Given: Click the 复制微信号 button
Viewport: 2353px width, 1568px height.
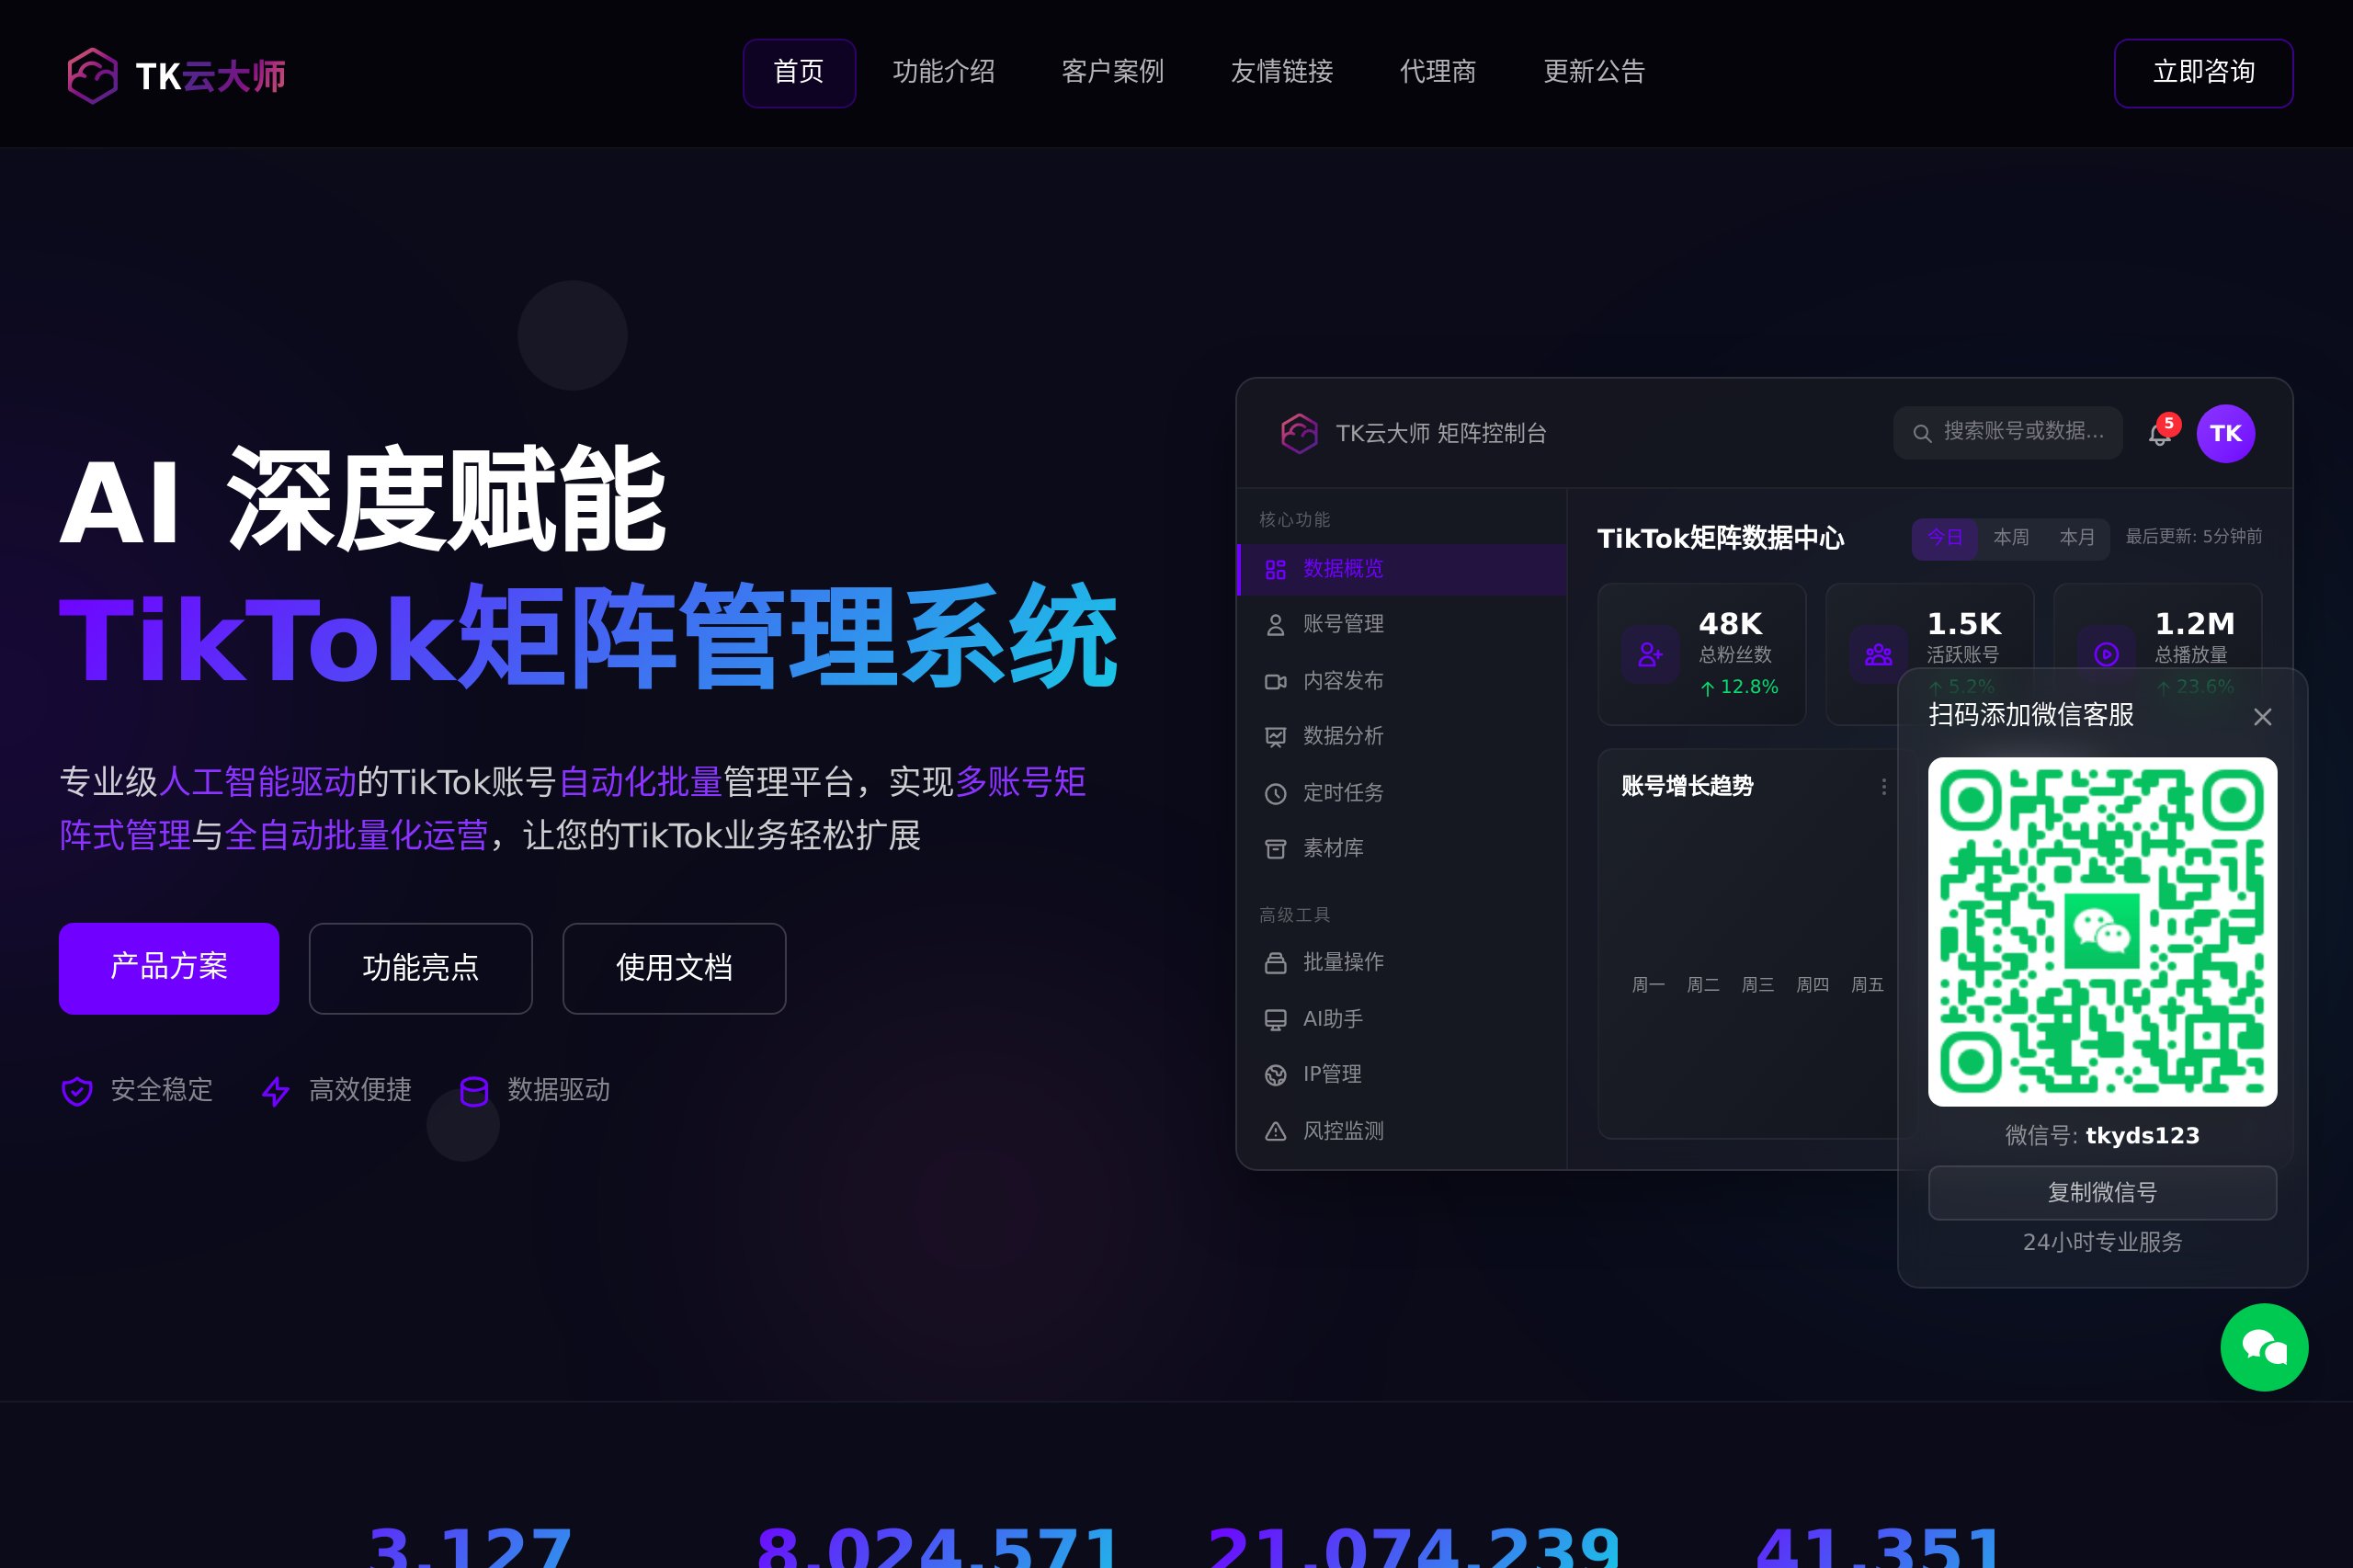Looking at the screenshot, I should [x=2102, y=1192].
